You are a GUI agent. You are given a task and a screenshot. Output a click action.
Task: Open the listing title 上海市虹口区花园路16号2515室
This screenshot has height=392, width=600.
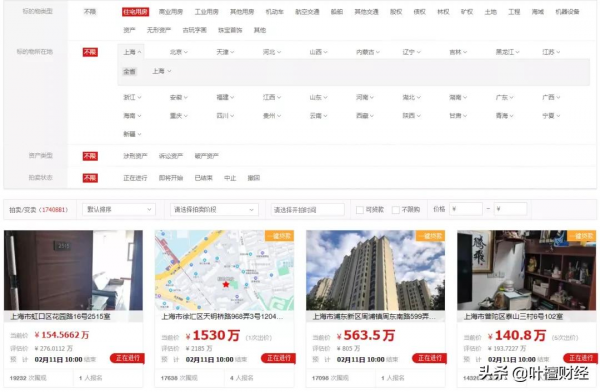(x=60, y=317)
